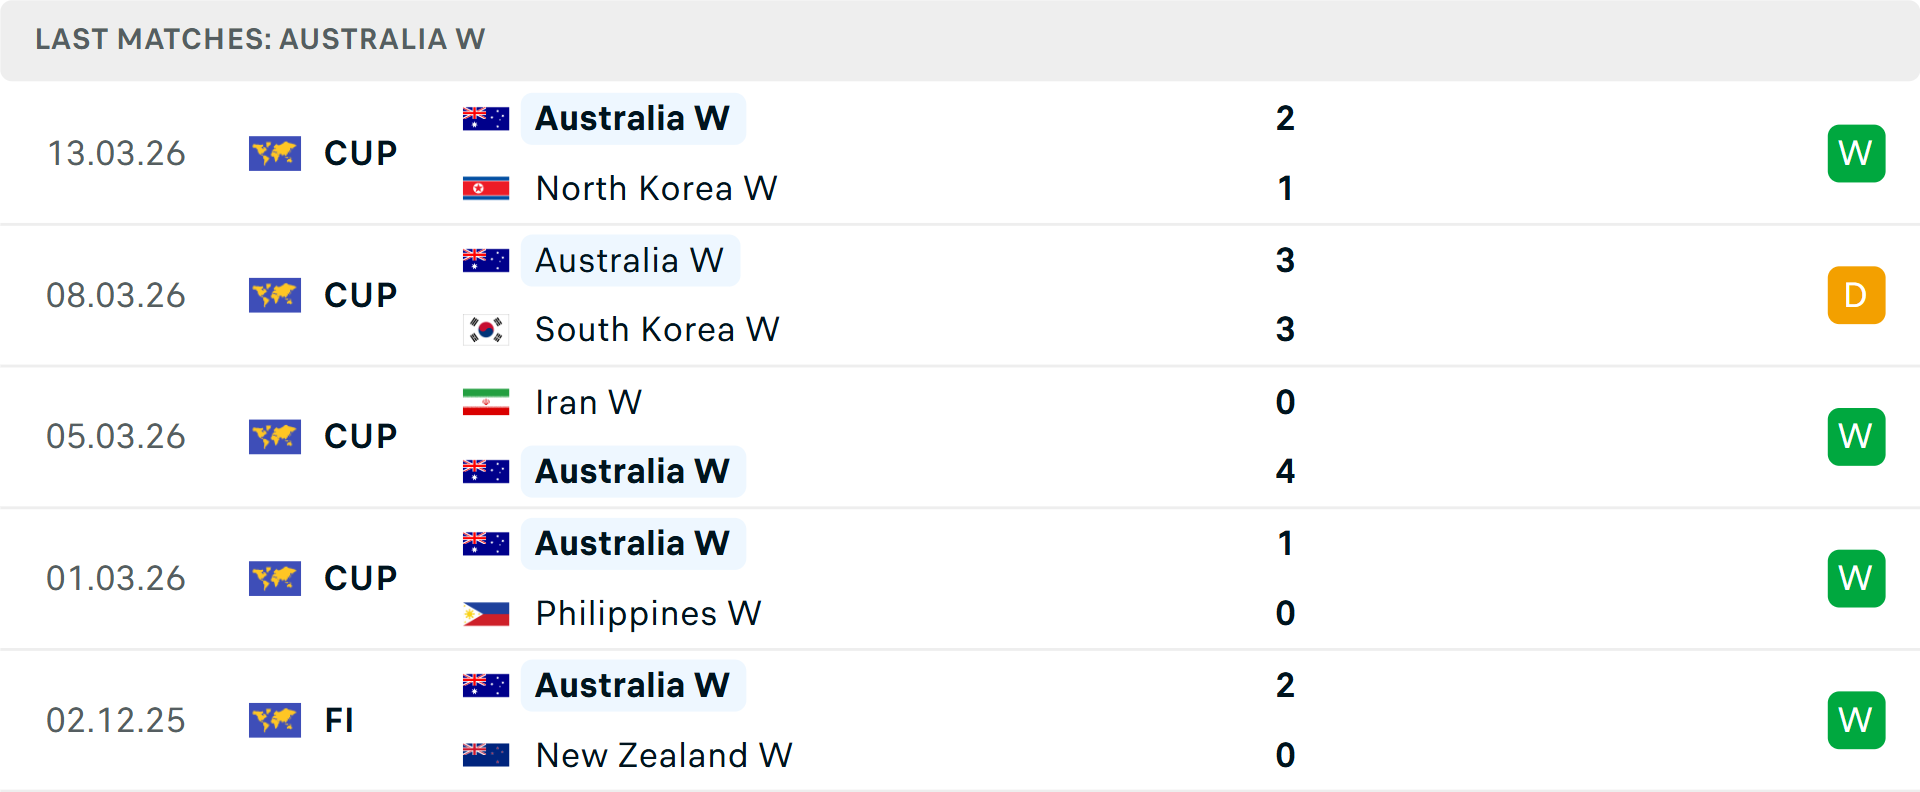This screenshot has height=792, width=1920.
Task: Open the FI competition icon for 02.12.25
Action: (275, 720)
